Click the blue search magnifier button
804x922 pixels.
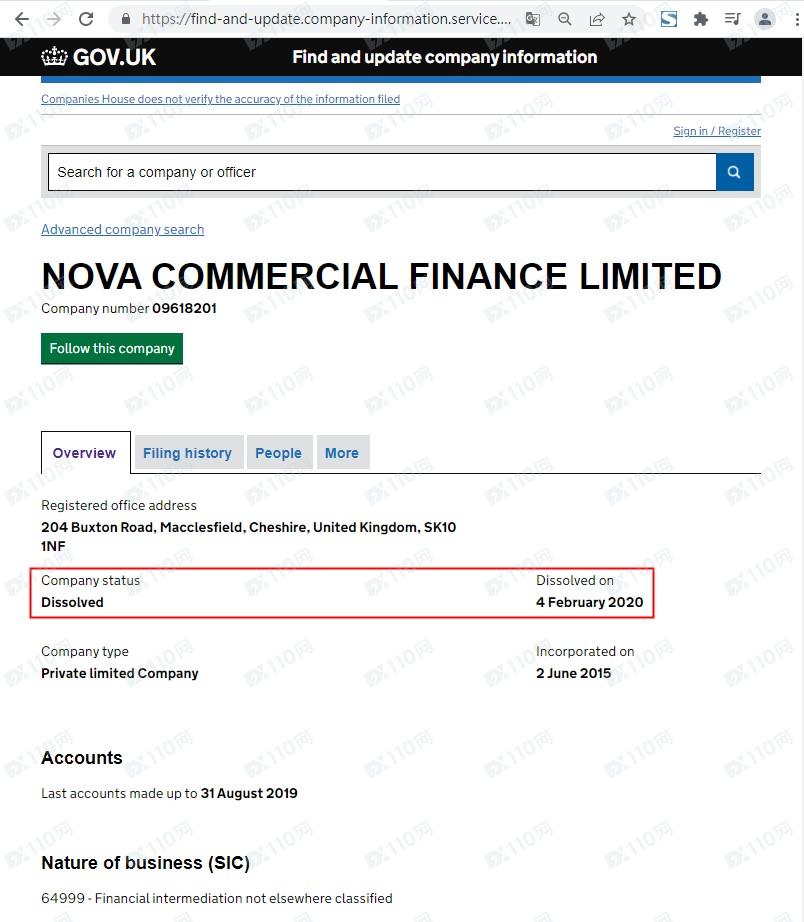735,172
